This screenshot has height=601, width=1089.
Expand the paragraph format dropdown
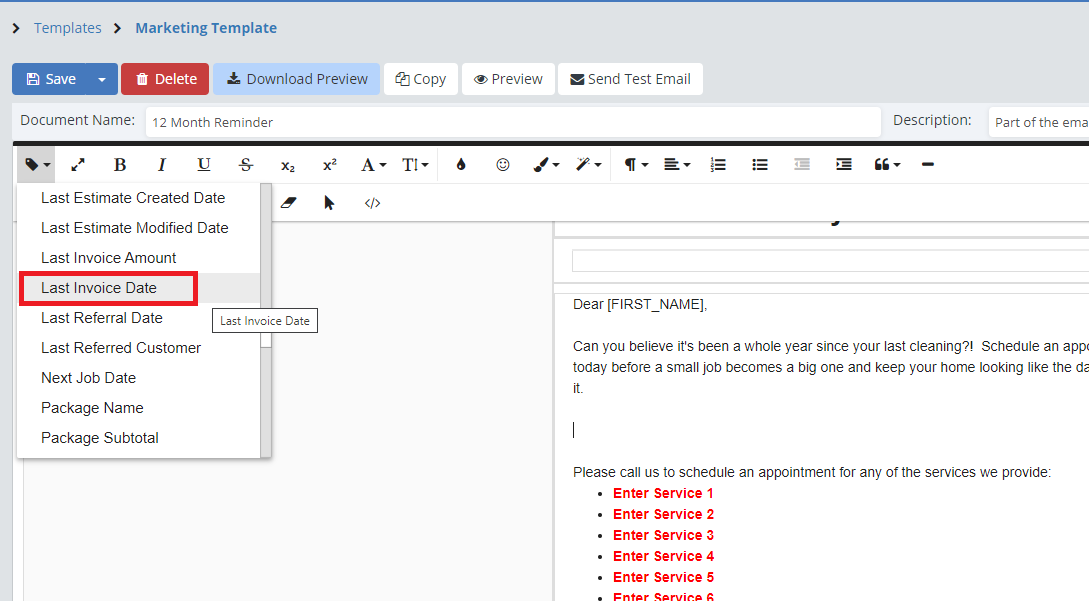pos(637,165)
